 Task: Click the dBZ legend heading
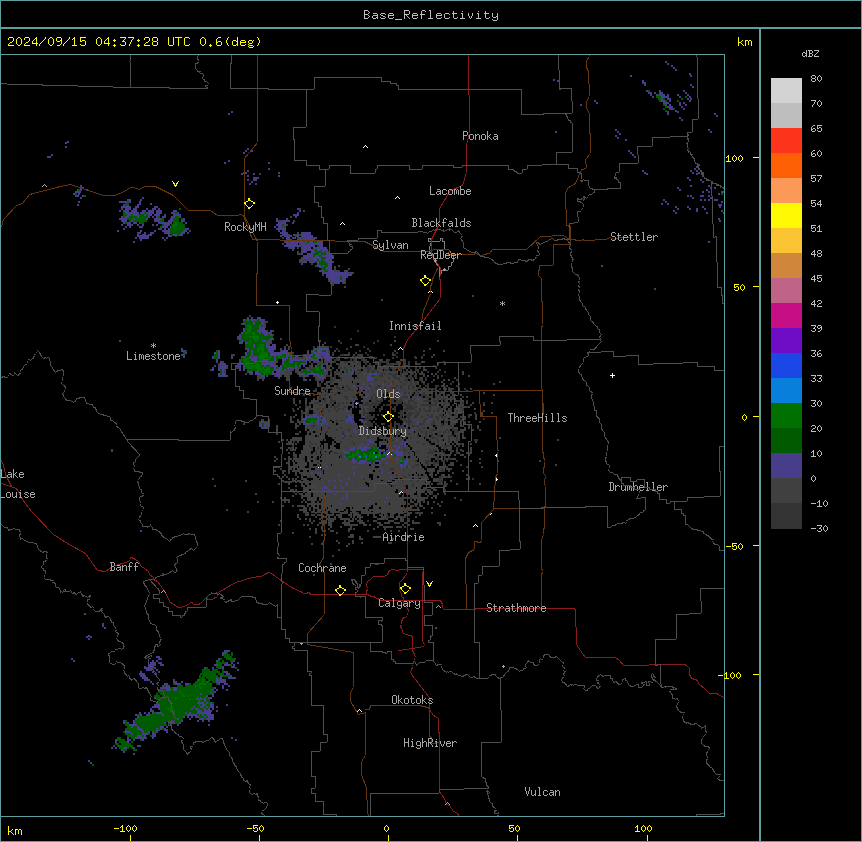click(810, 53)
